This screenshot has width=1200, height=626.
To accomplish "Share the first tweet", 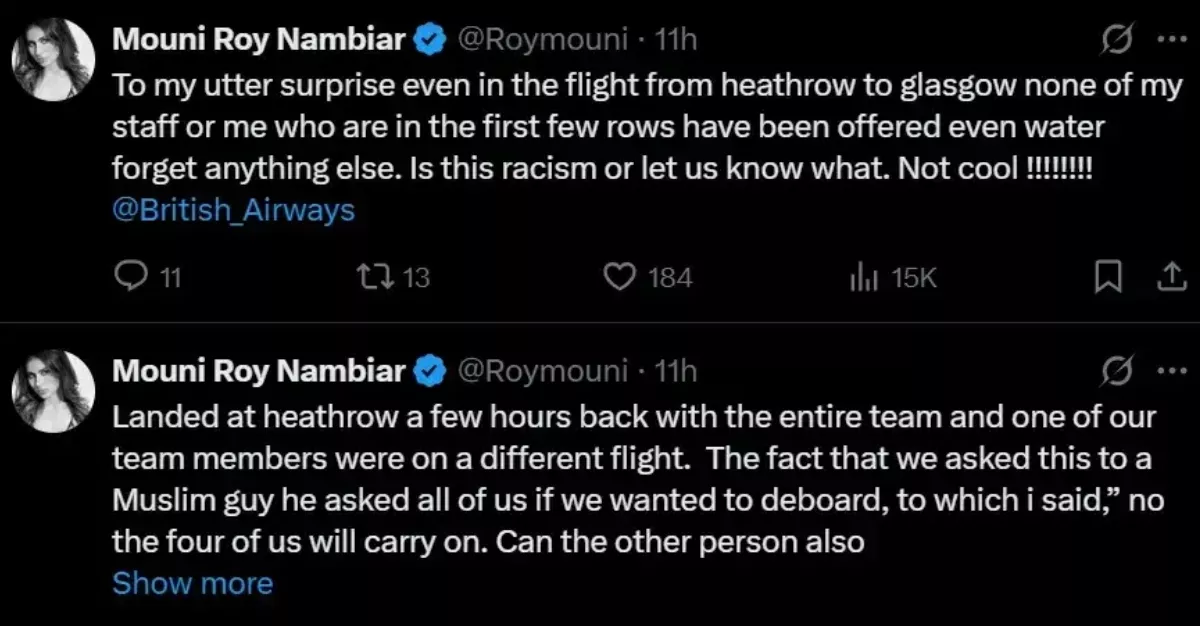I will [x=1167, y=278].
